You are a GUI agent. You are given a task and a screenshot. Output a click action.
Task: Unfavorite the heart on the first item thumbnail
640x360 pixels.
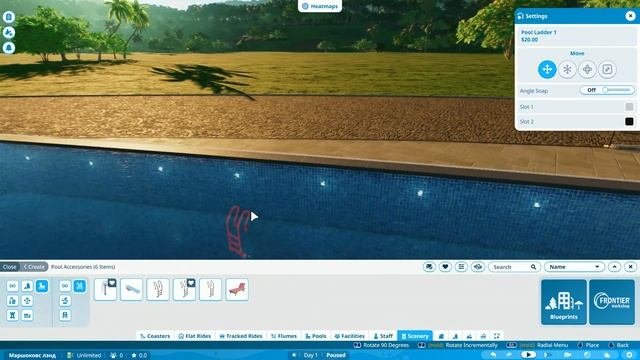click(112, 282)
